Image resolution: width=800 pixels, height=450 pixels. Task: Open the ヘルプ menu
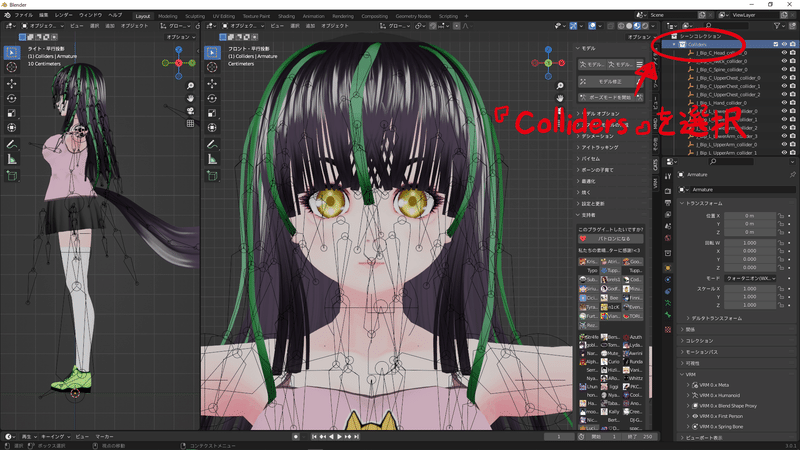point(115,15)
